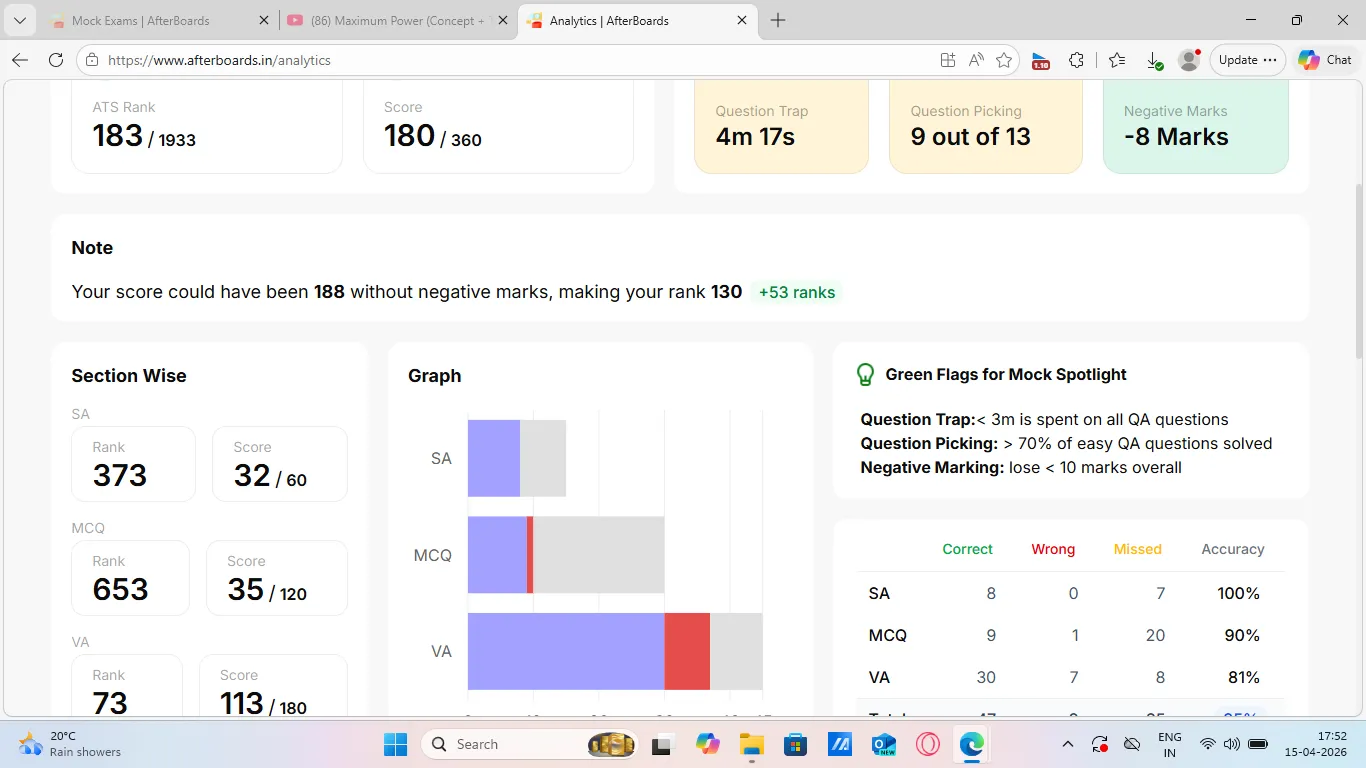Click the SA score 32 / 60

click(270, 476)
